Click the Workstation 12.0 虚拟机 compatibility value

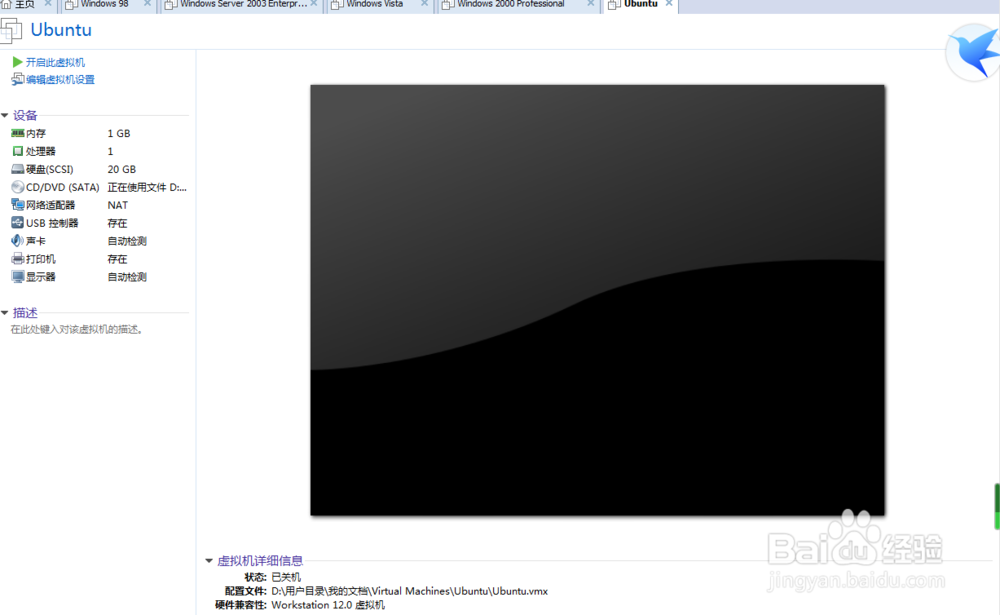[x=328, y=605]
